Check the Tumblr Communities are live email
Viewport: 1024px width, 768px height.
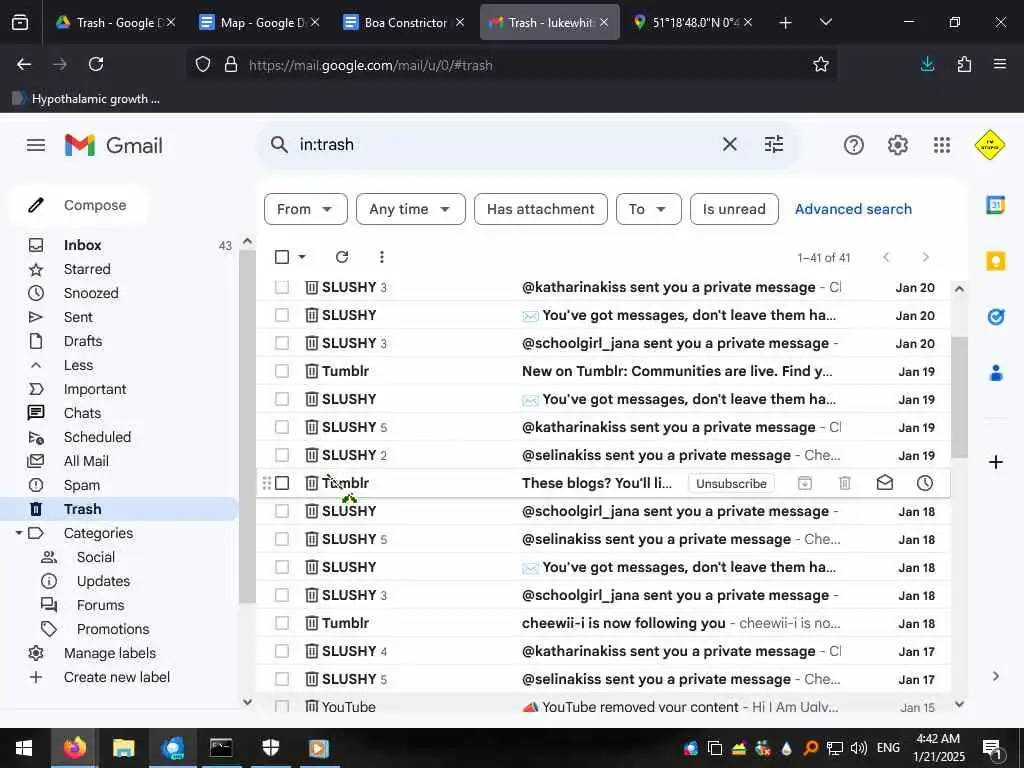click(x=281, y=371)
